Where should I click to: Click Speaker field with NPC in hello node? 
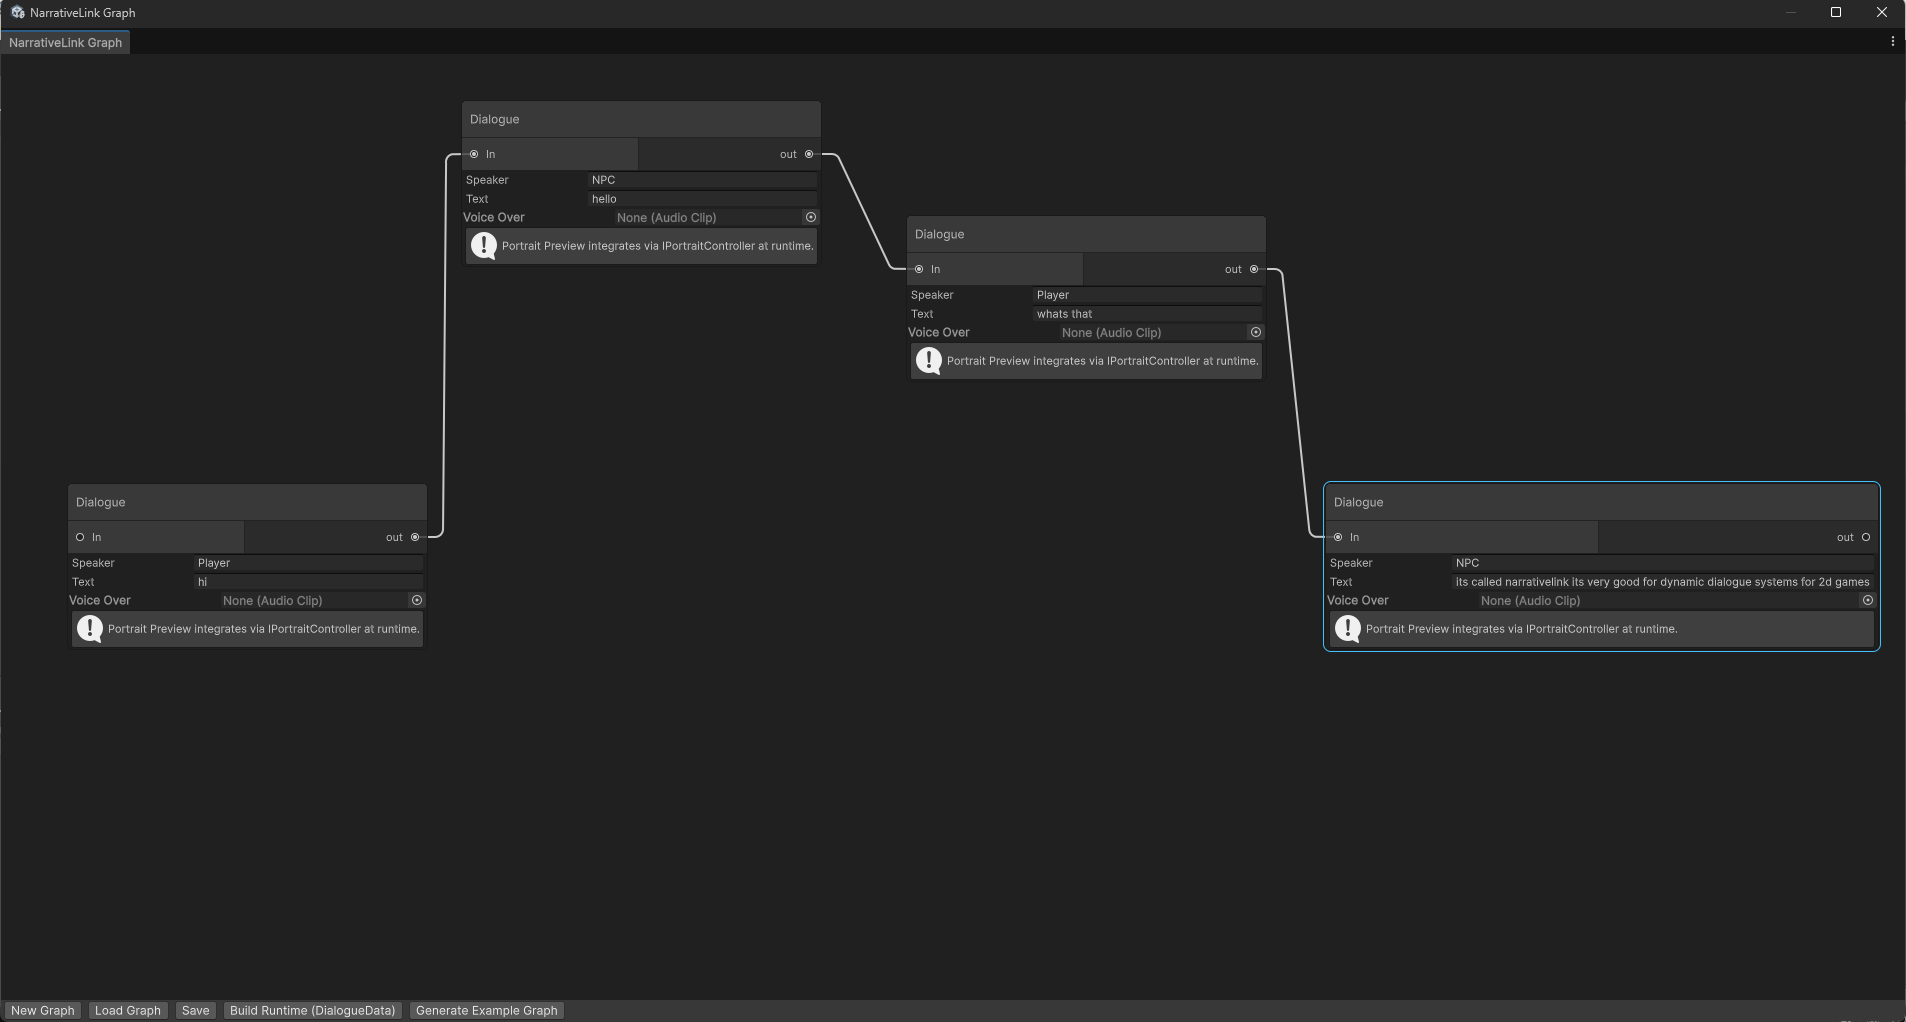tap(702, 180)
